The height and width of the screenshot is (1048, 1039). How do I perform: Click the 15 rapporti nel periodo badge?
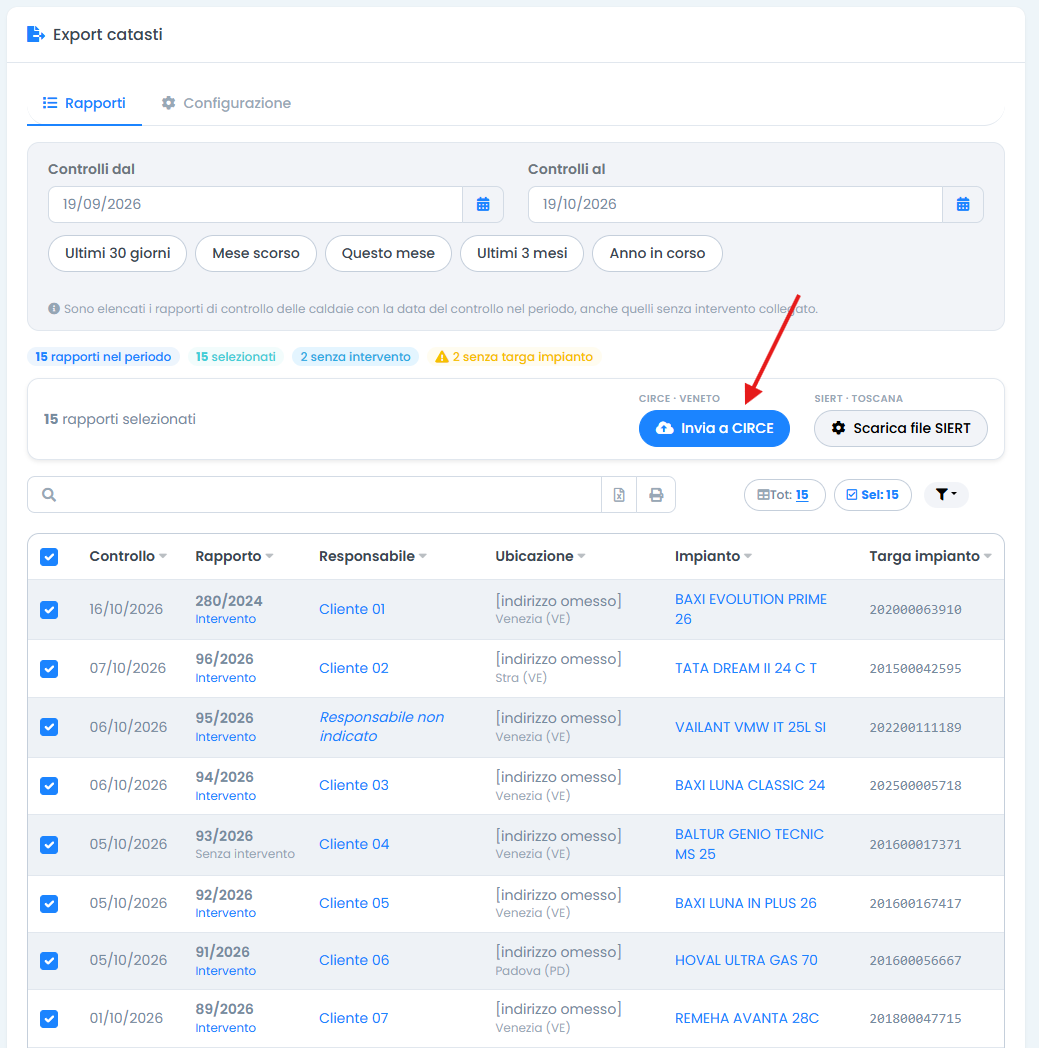pos(103,357)
